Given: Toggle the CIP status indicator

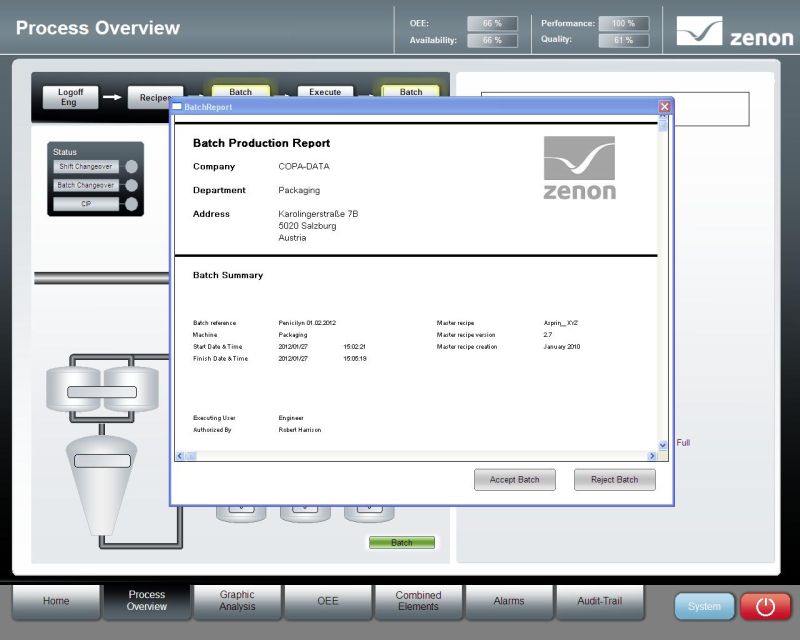Looking at the screenshot, I should click(131, 204).
